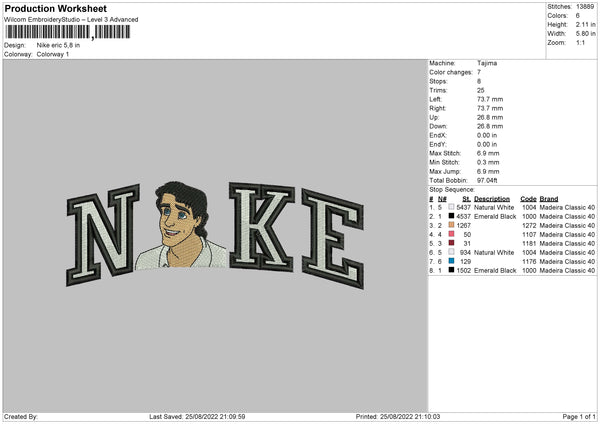Choose the blue swatch with code 1176
This screenshot has width=600, height=424.
click(x=451, y=261)
